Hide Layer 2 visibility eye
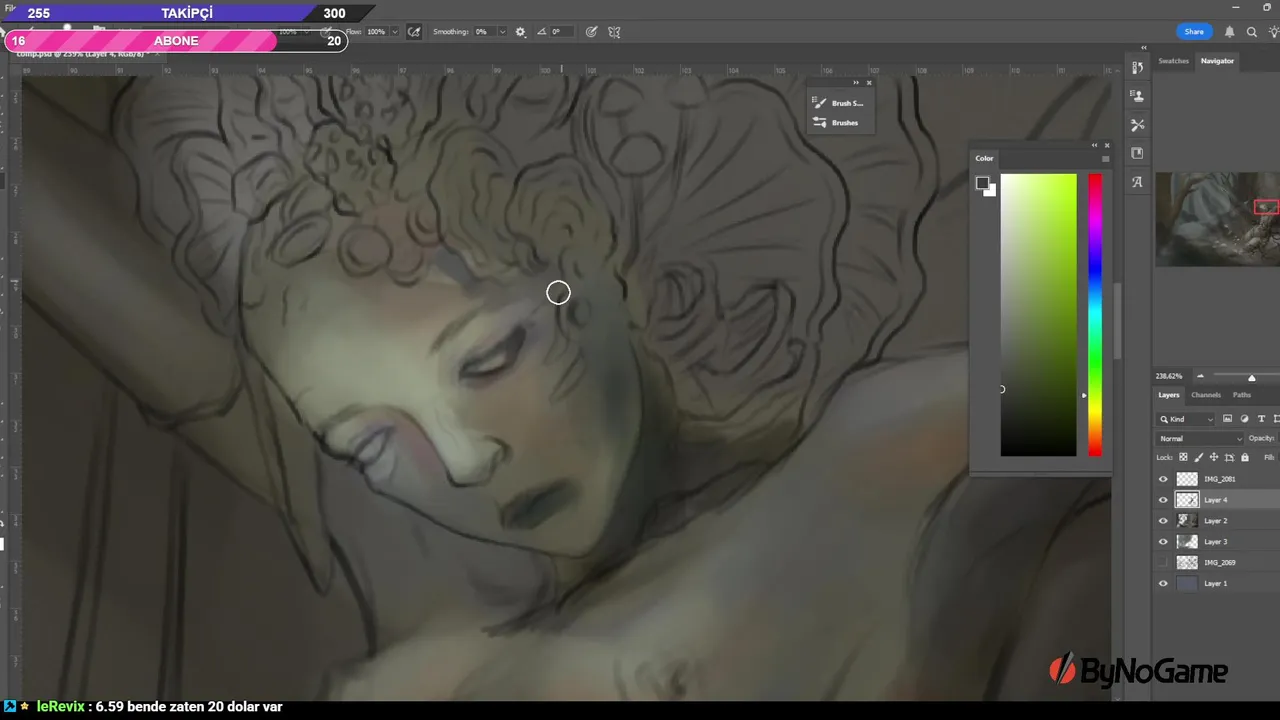This screenshot has height=720, width=1280. click(1162, 521)
